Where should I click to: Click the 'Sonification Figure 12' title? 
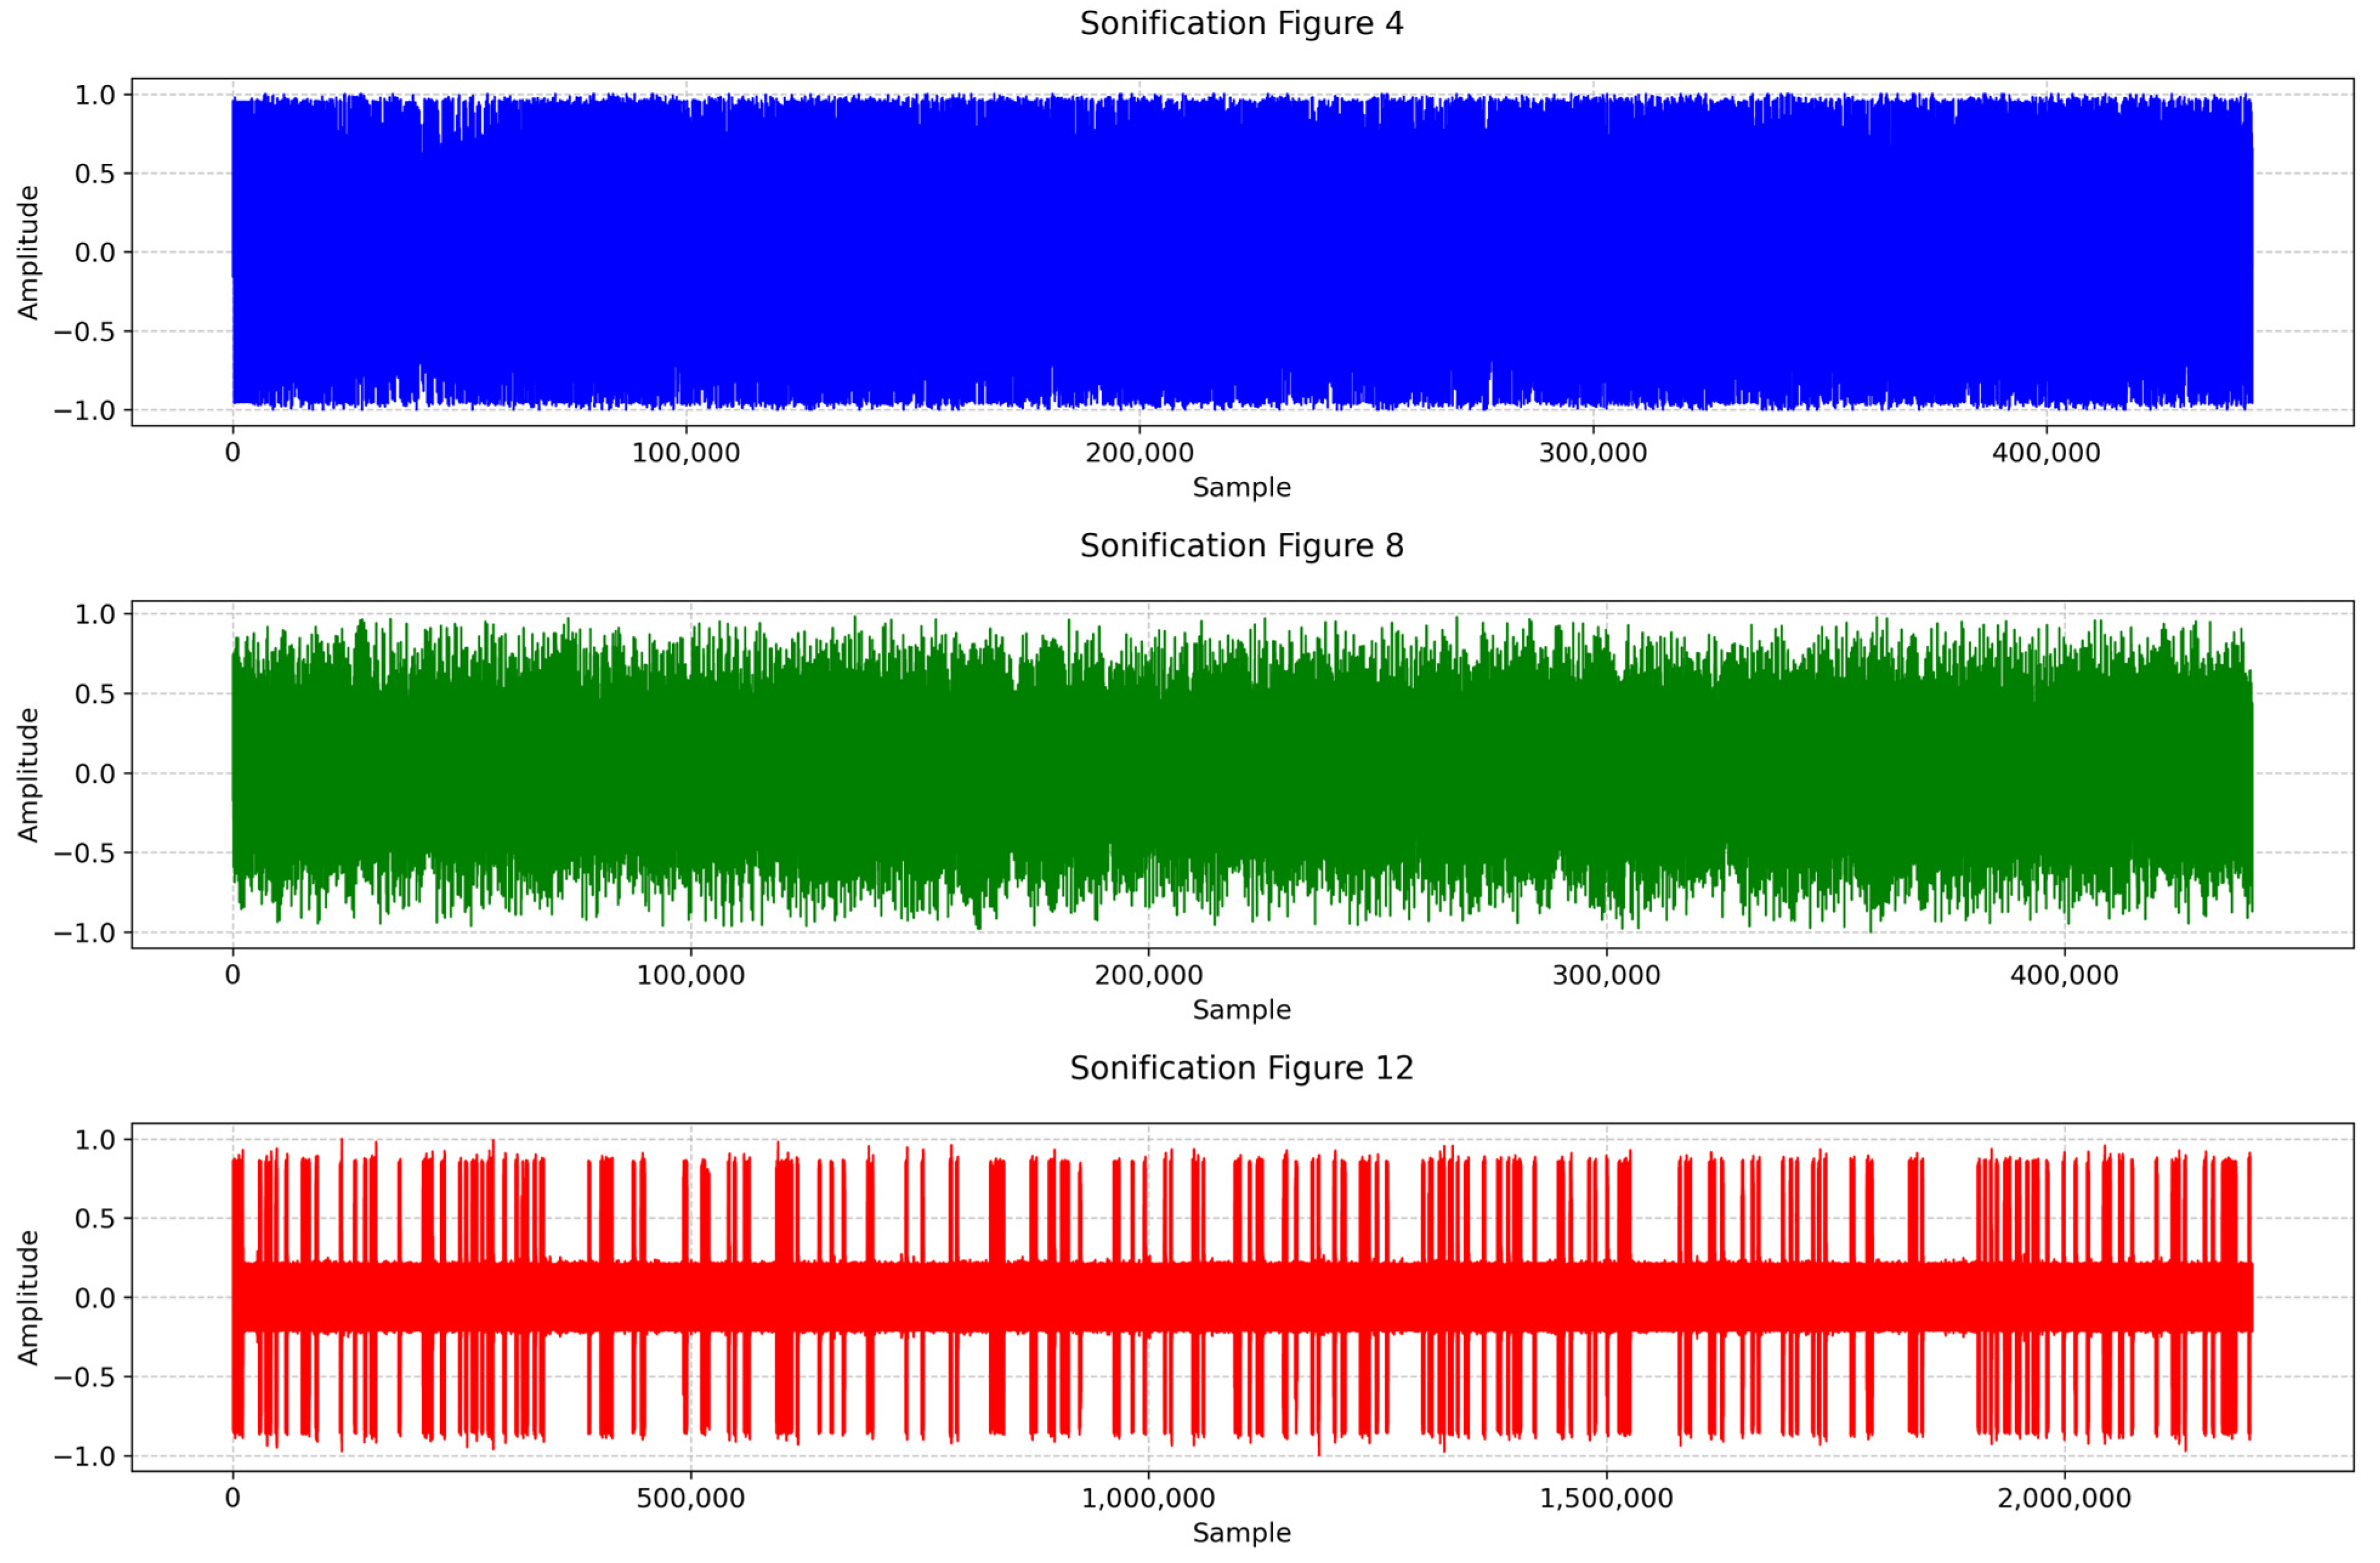[1241, 1068]
